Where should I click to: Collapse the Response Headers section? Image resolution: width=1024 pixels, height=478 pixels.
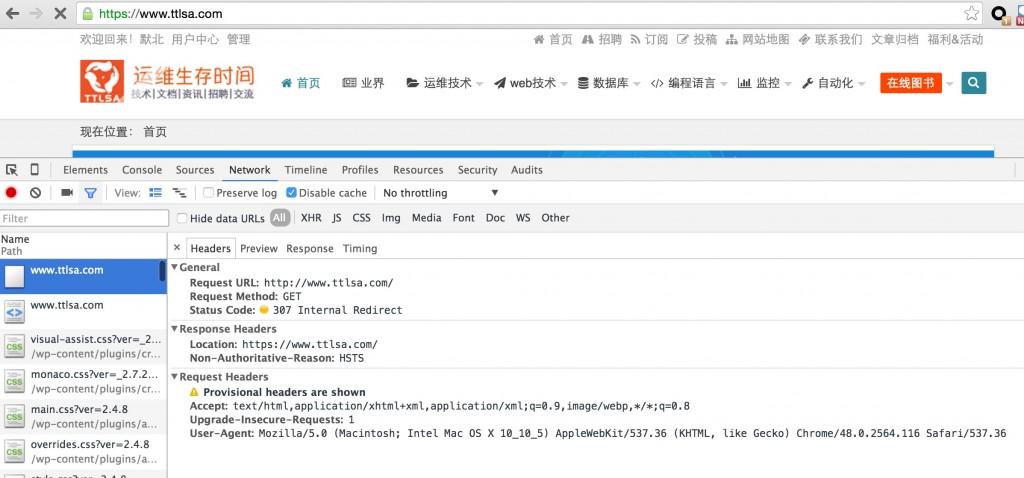(174, 329)
